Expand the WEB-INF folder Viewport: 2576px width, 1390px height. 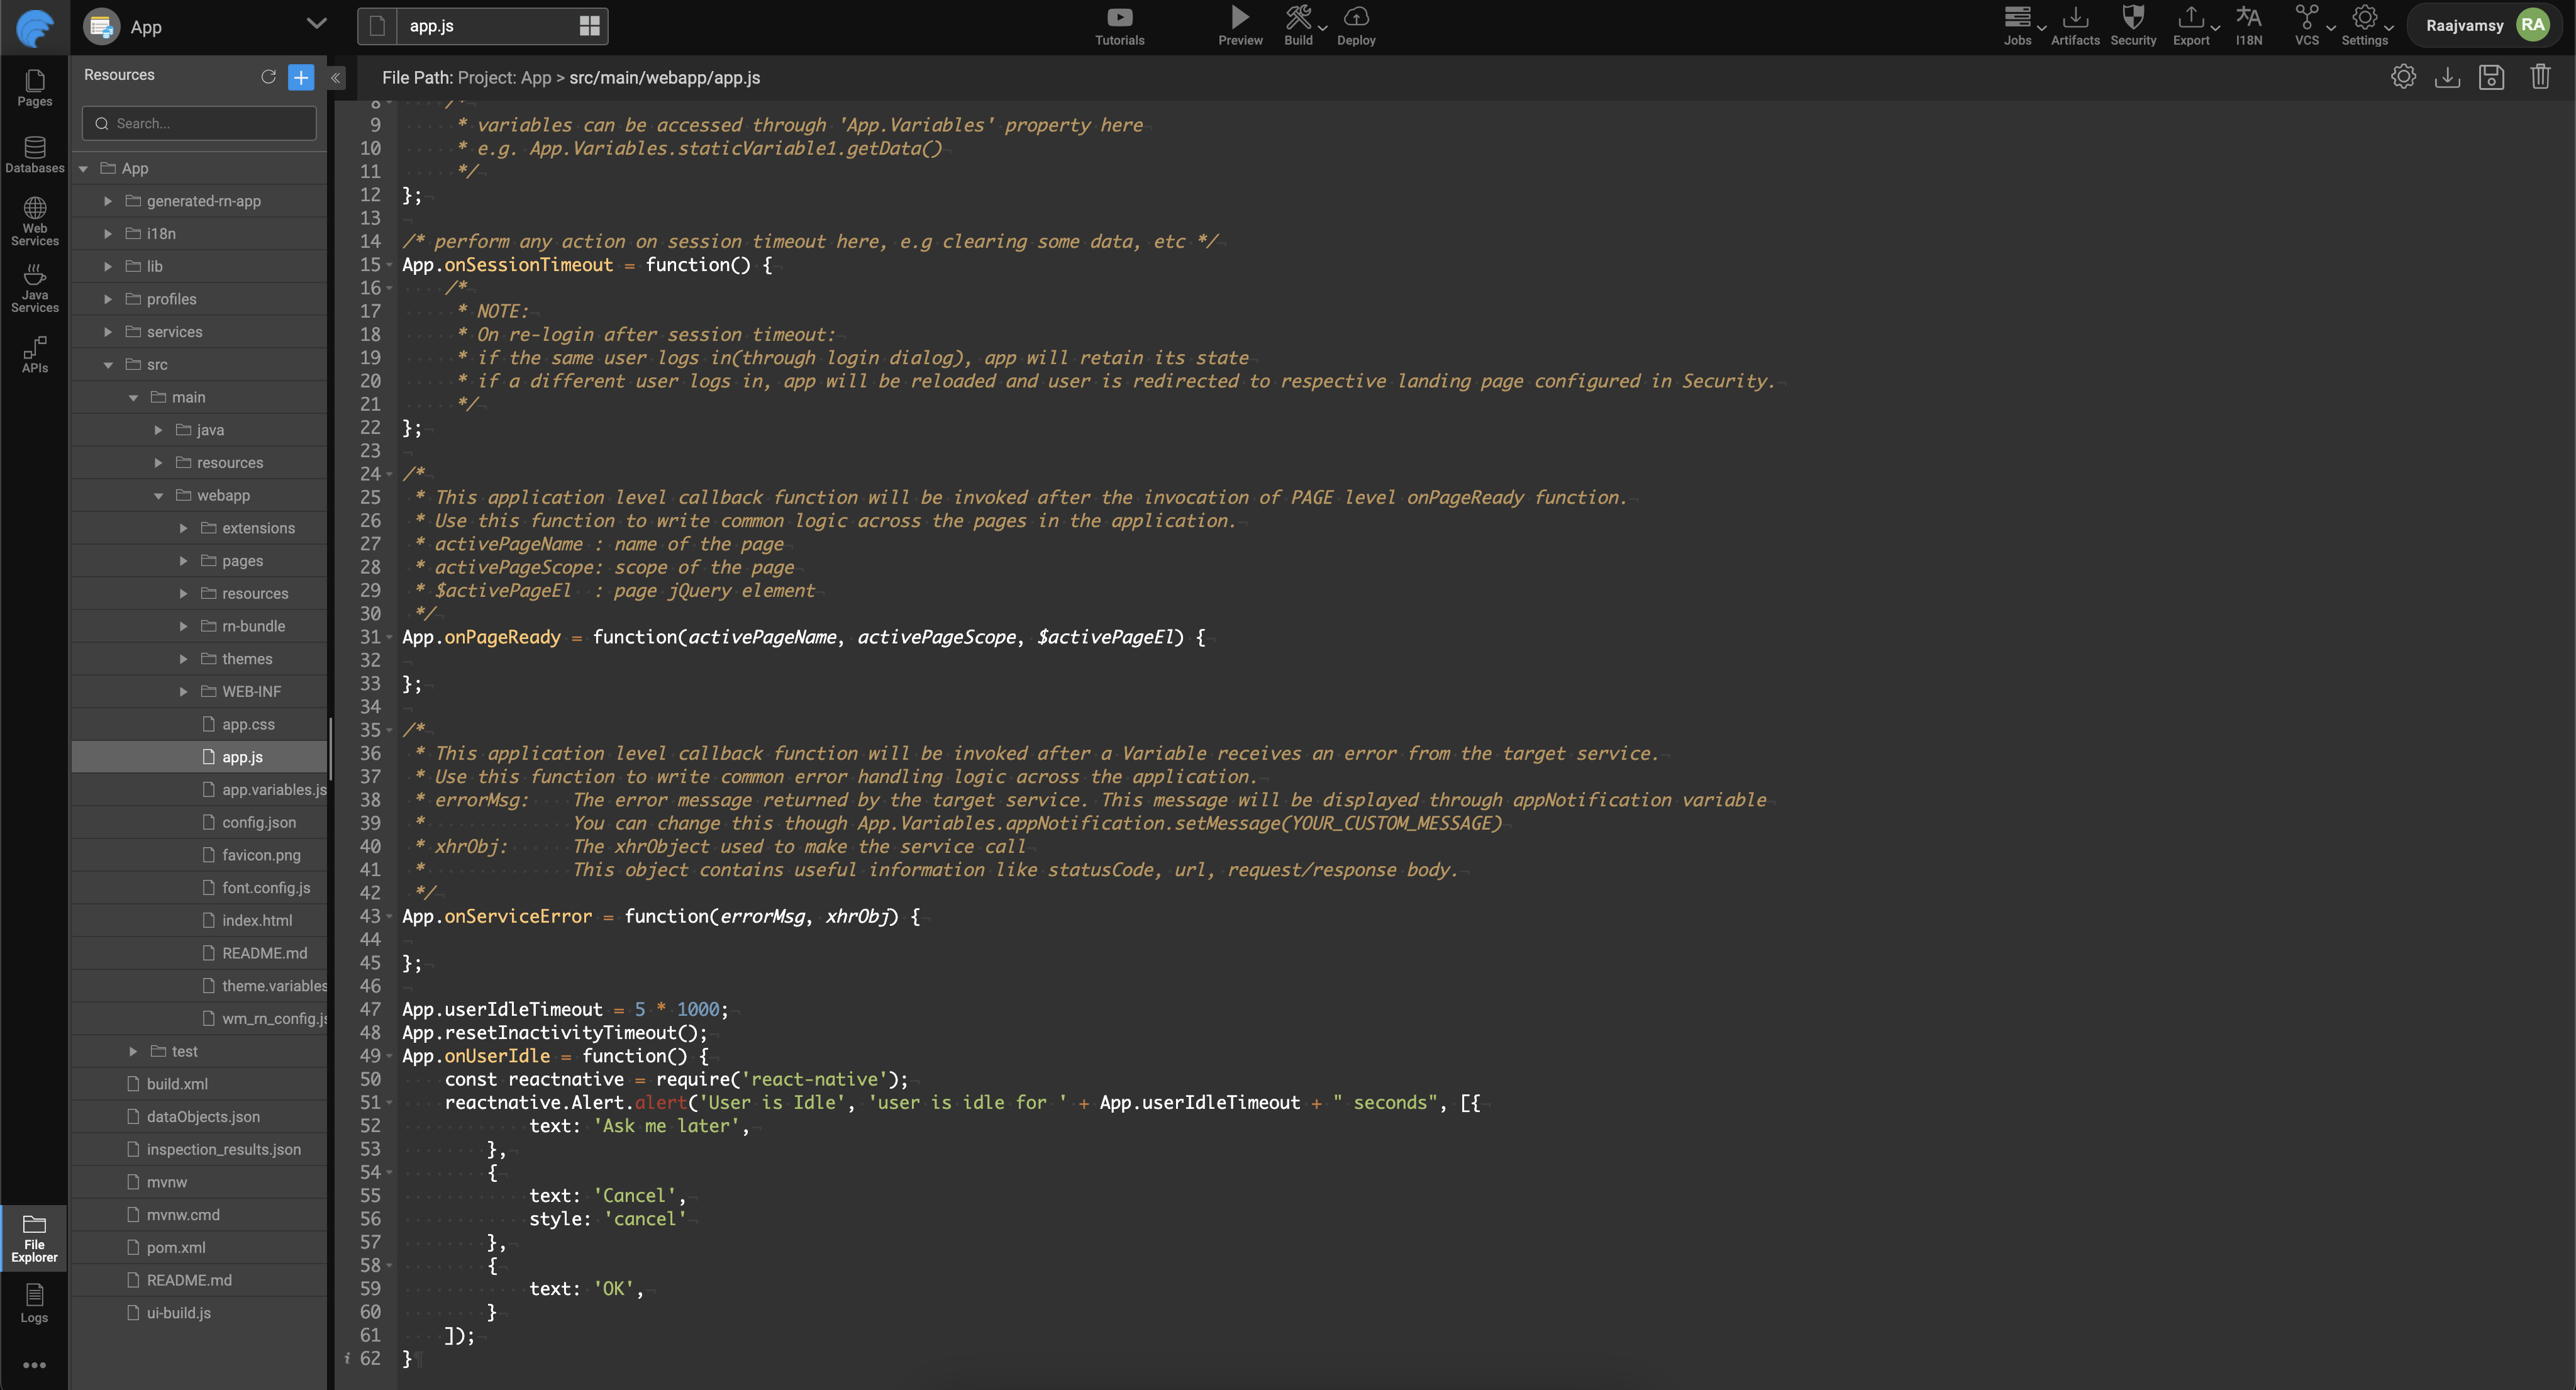click(x=183, y=691)
